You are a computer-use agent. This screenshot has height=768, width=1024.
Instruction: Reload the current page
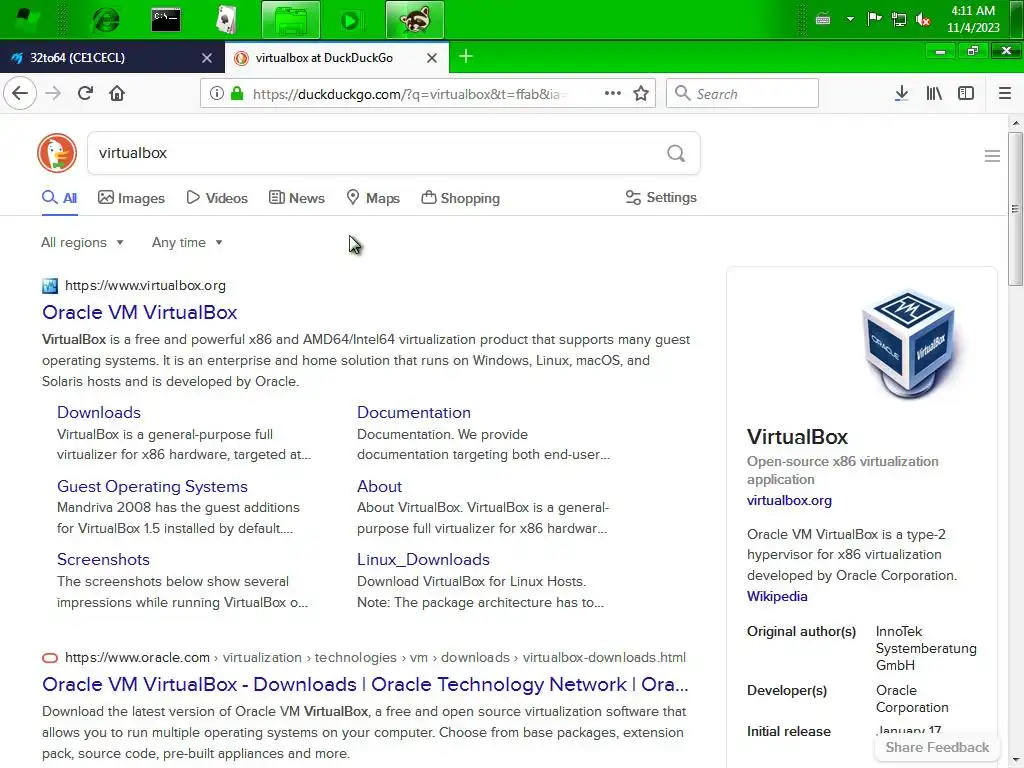85,93
